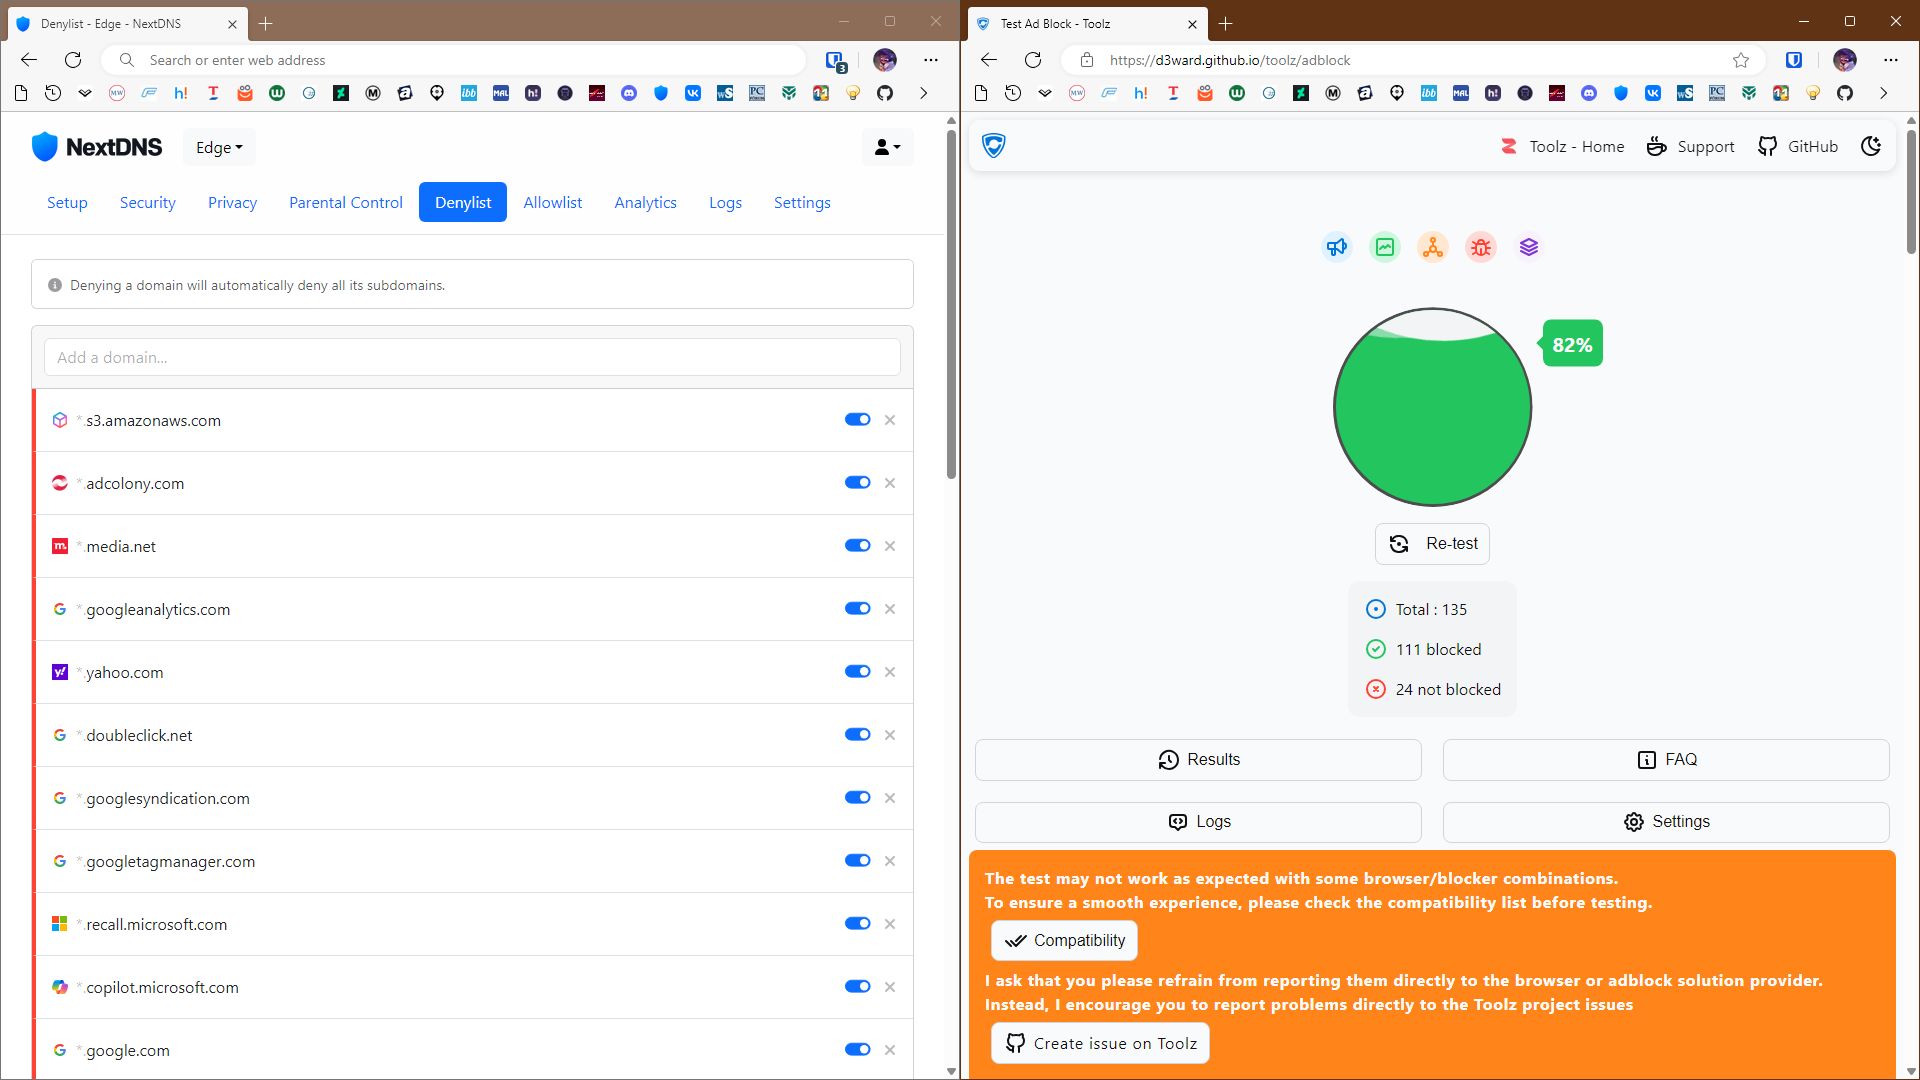This screenshot has height=1080, width=1920.
Task: Open the Toolz Logs button
Action: [1198, 822]
